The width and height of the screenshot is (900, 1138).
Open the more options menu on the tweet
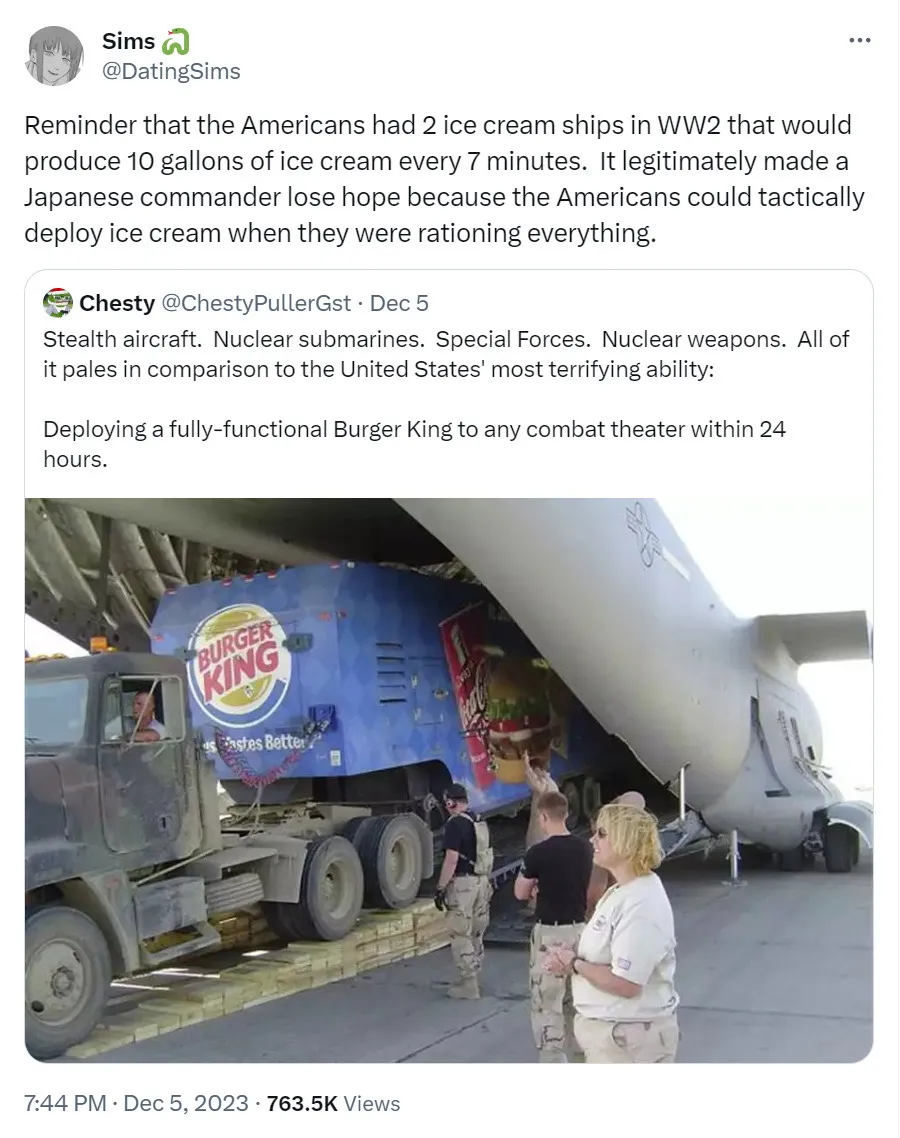tap(858, 40)
